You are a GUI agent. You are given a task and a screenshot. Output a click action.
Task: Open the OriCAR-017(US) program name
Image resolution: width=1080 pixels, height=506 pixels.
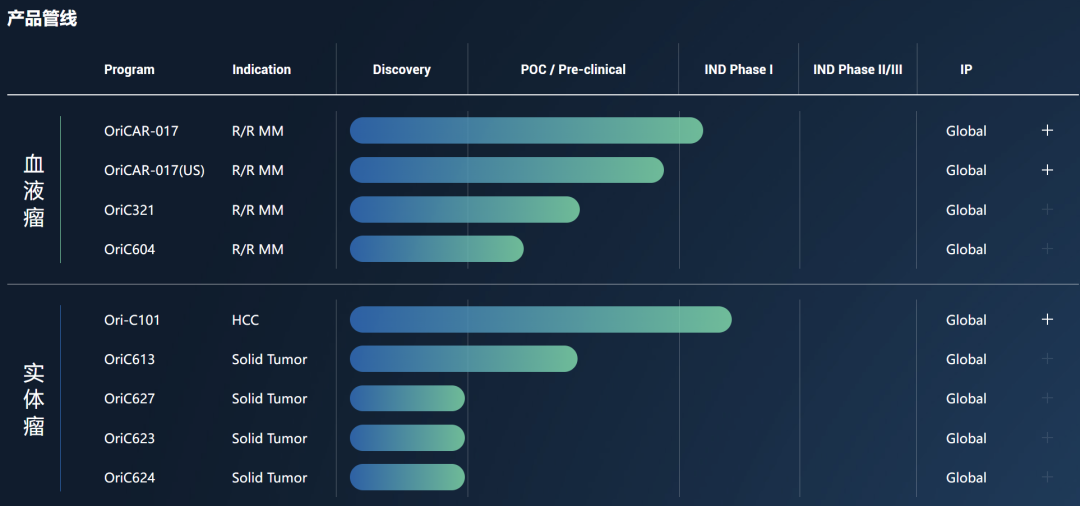pyautogui.click(x=154, y=171)
